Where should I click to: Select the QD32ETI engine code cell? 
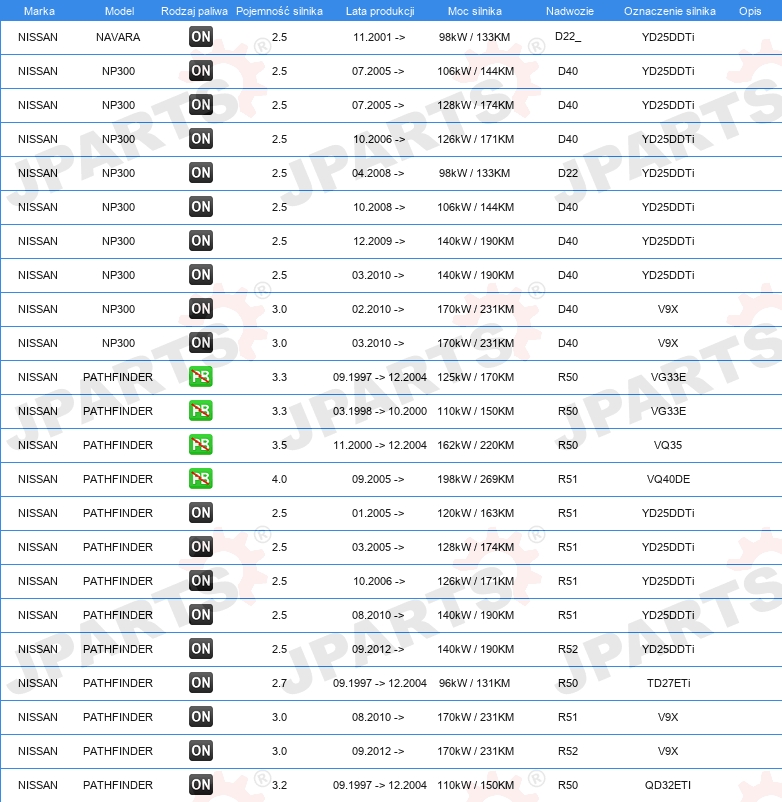click(668, 785)
